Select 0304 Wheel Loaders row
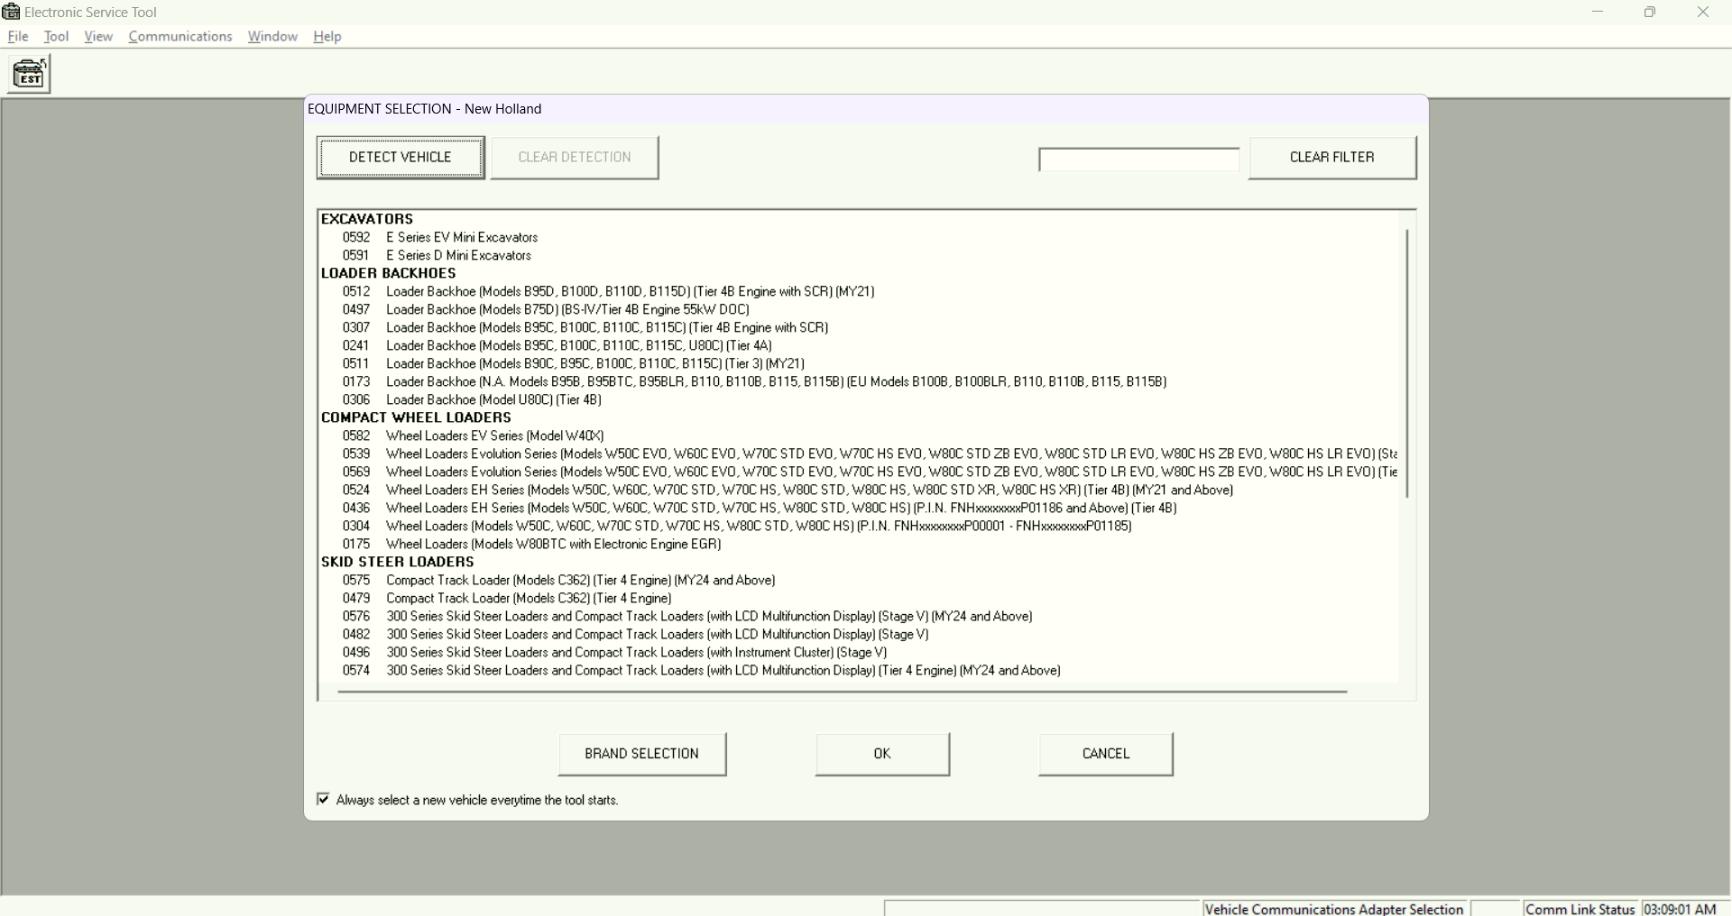This screenshot has height=916, width=1732. (x=737, y=525)
